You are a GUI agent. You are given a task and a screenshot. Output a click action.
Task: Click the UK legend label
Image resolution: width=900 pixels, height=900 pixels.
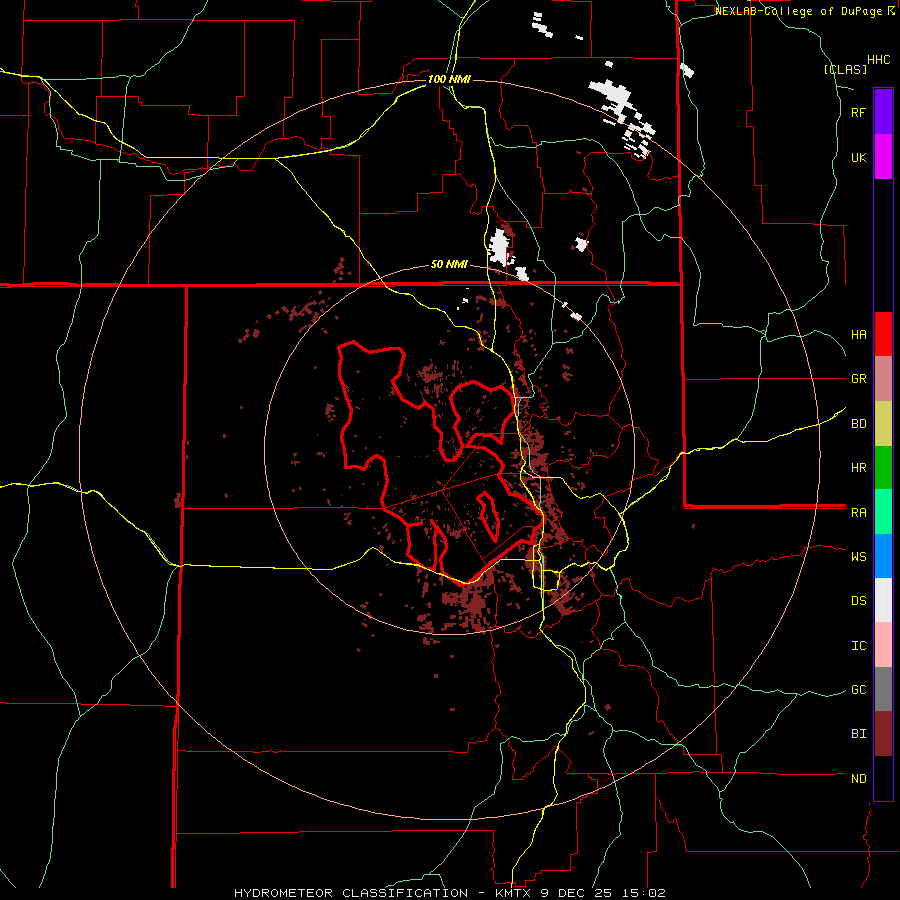(x=858, y=157)
